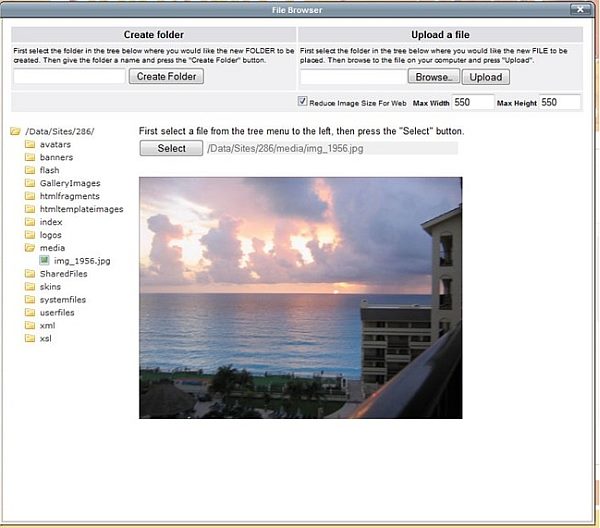
Task: Collapse the open media folder
Action: pos(30,248)
